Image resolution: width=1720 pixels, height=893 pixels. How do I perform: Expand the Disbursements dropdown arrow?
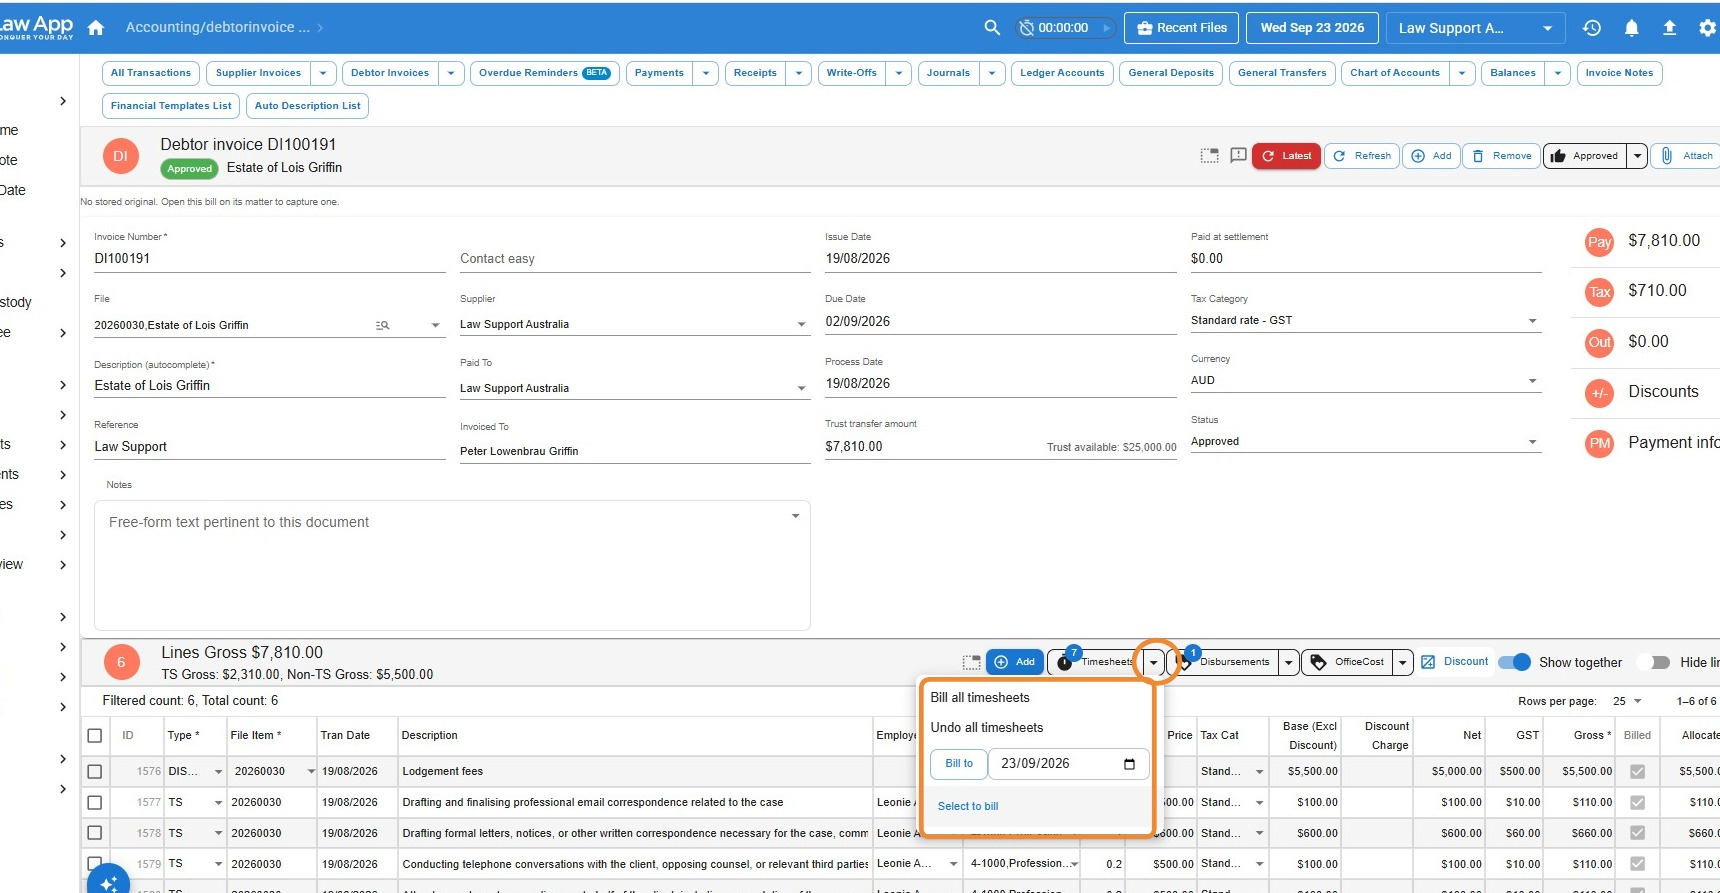pos(1289,662)
